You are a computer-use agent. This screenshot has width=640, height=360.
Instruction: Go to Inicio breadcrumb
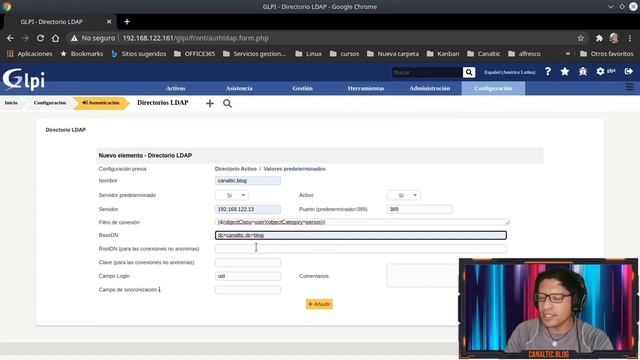pos(11,103)
